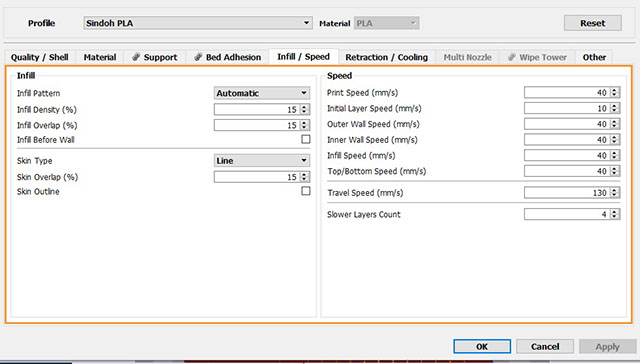Adjust Skin Overlap spinner arrows

click(x=304, y=177)
